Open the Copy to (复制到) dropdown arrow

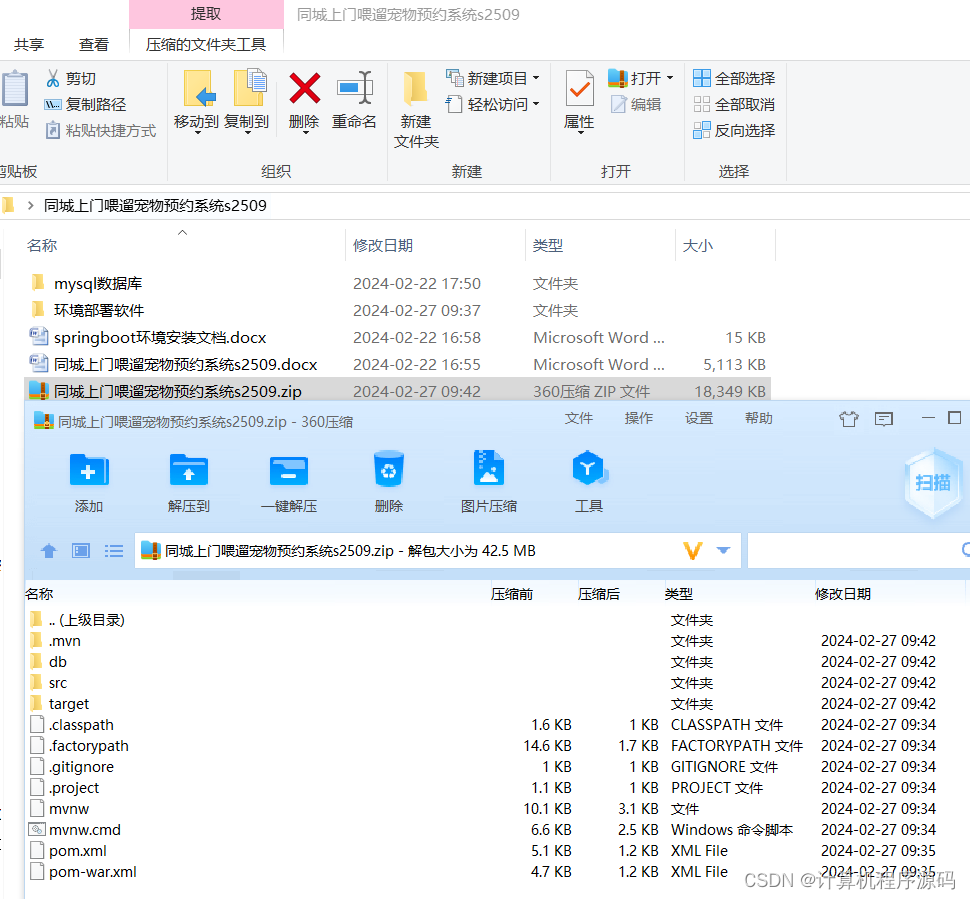pyautogui.click(x=247, y=132)
